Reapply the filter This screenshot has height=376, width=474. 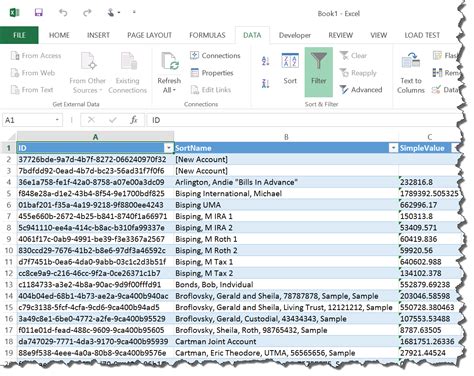pos(358,73)
